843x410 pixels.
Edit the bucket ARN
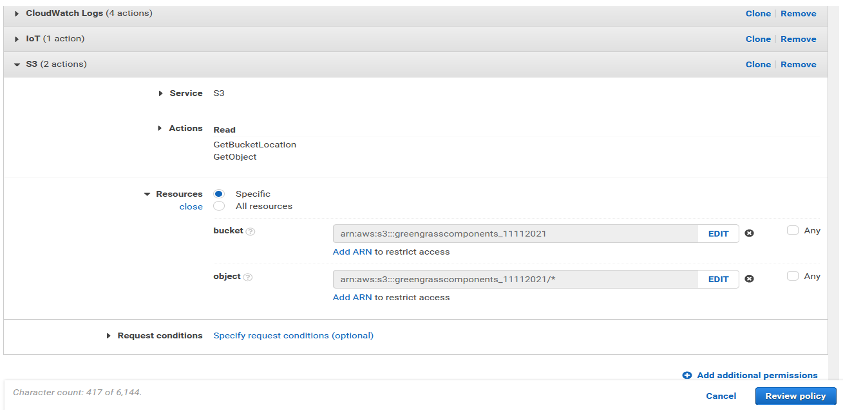point(718,234)
